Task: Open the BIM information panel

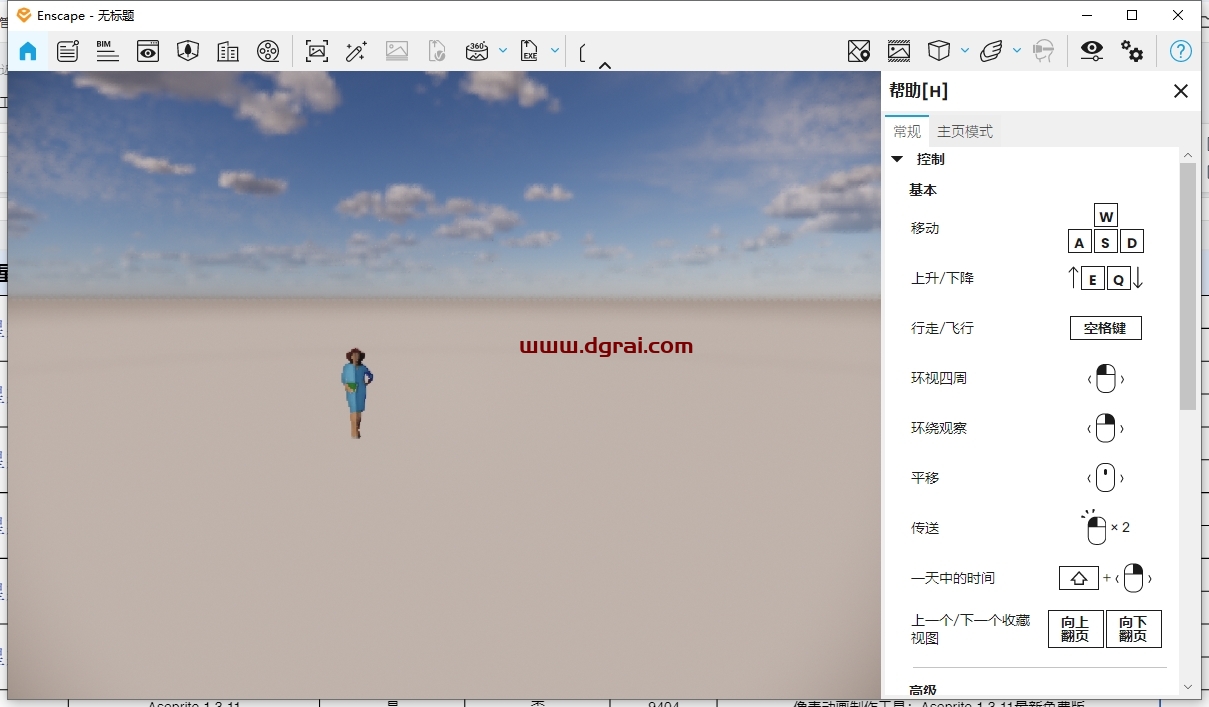Action: click(108, 51)
